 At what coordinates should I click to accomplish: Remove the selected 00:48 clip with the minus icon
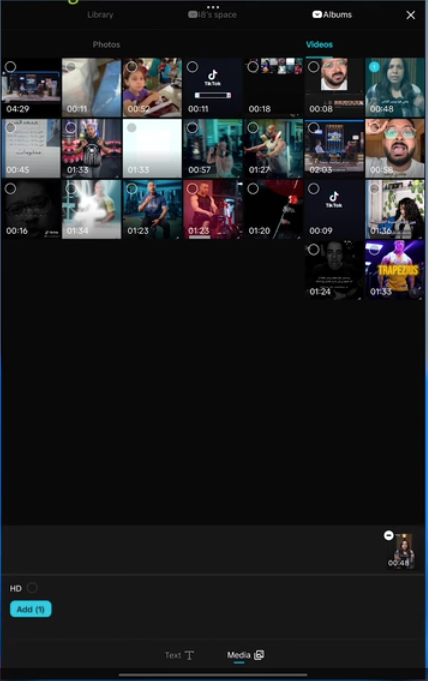tap(388, 535)
